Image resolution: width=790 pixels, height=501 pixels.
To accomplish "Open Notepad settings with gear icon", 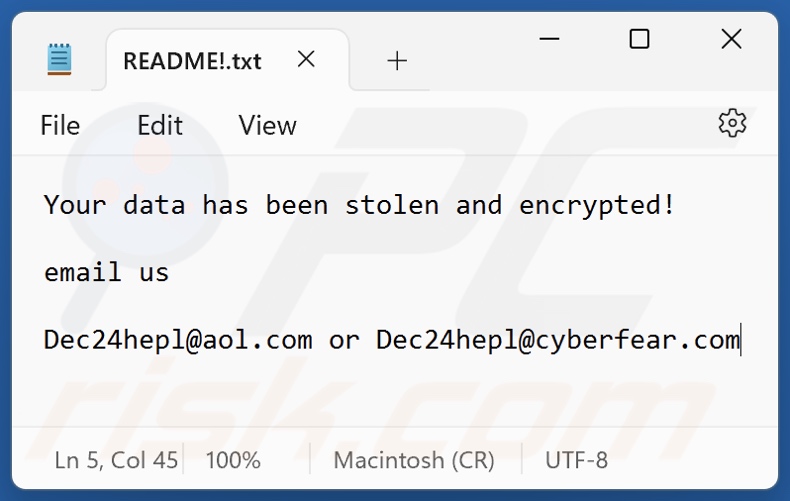I will (x=732, y=123).
